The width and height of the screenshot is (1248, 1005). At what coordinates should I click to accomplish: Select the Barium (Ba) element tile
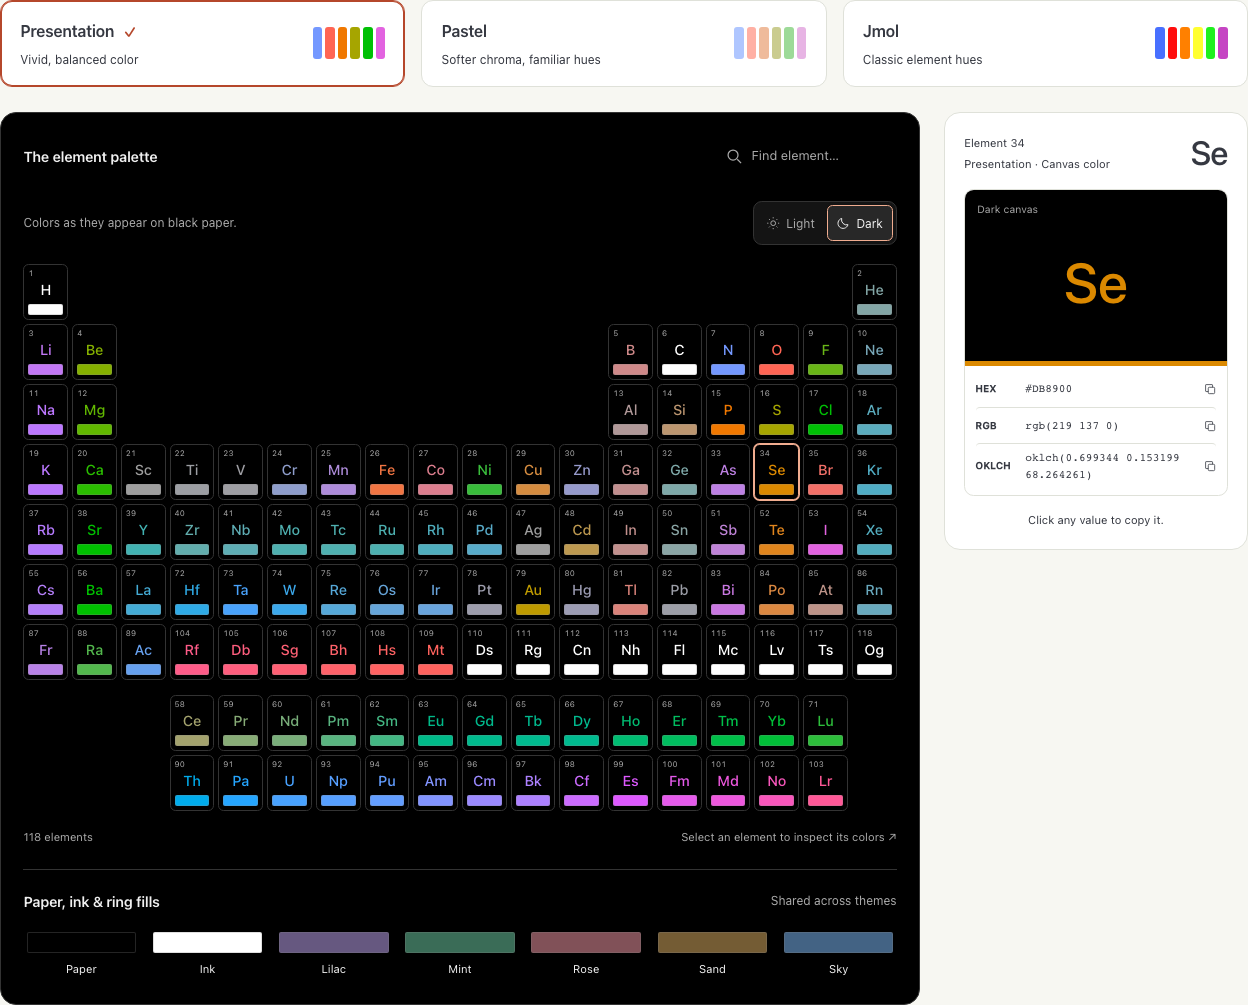coord(95,592)
